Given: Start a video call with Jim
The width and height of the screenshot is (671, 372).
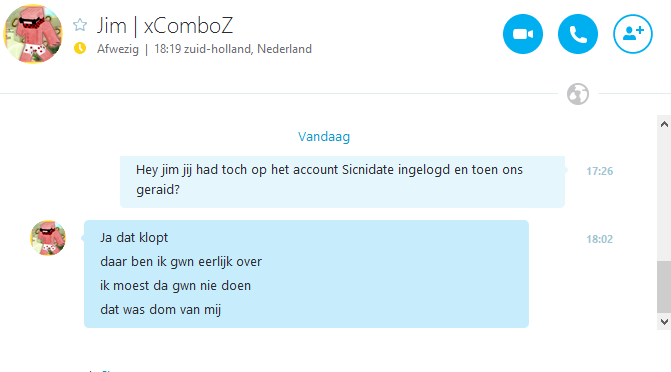Looking at the screenshot, I should (523, 34).
